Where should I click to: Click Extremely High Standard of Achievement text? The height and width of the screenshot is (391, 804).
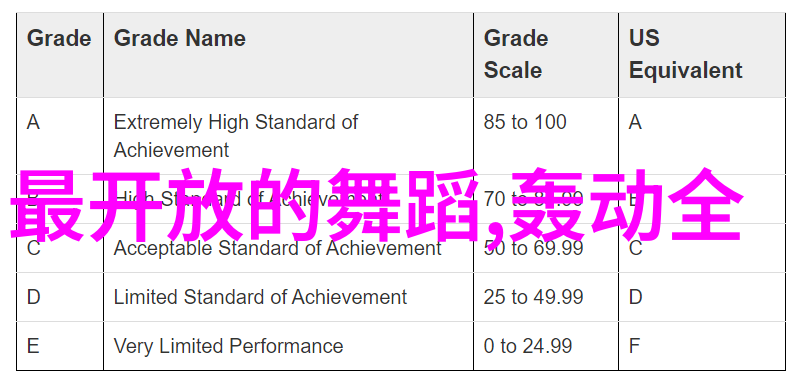point(236,136)
